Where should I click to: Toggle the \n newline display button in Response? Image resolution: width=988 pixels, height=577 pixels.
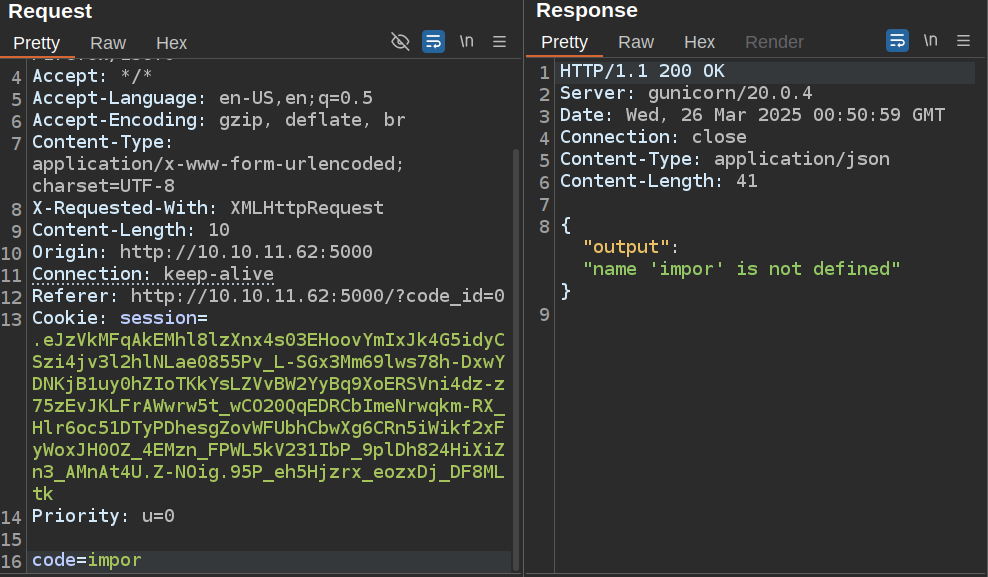[x=930, y=41]
